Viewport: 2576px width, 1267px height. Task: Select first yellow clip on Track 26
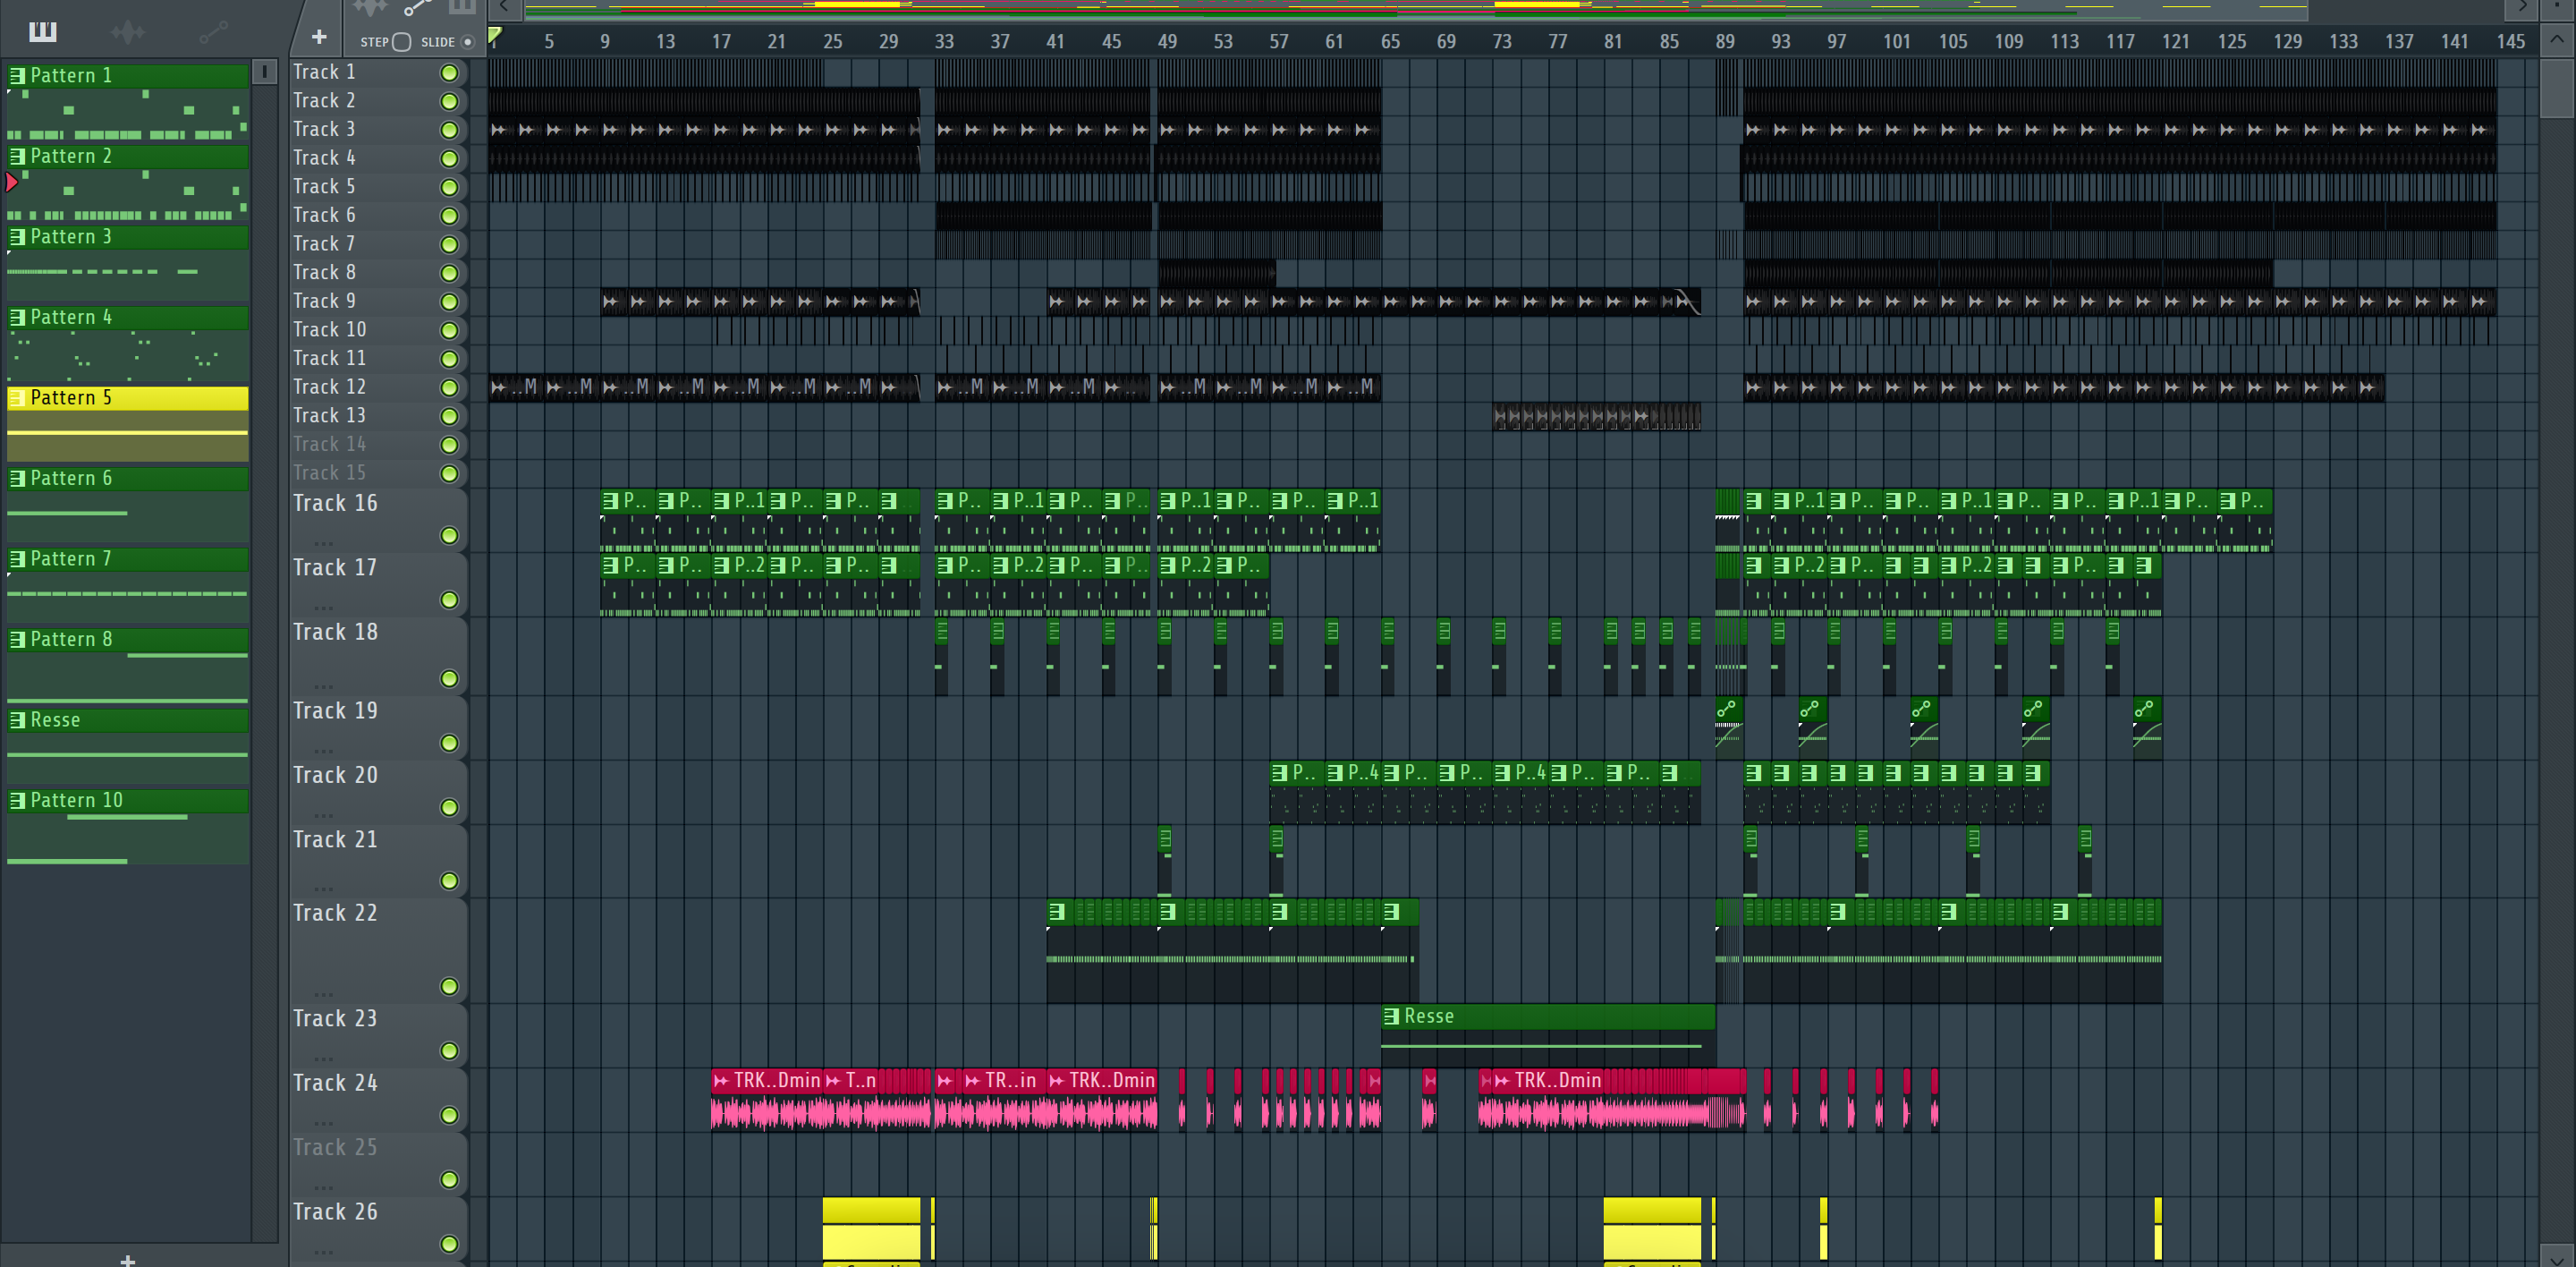coord(871,1229)
